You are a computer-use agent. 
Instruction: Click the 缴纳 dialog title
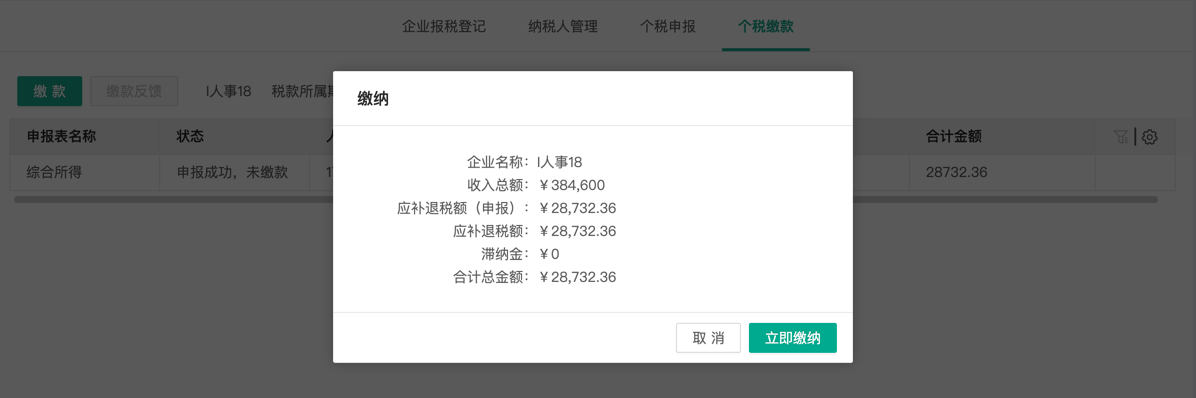coord(373,98)
